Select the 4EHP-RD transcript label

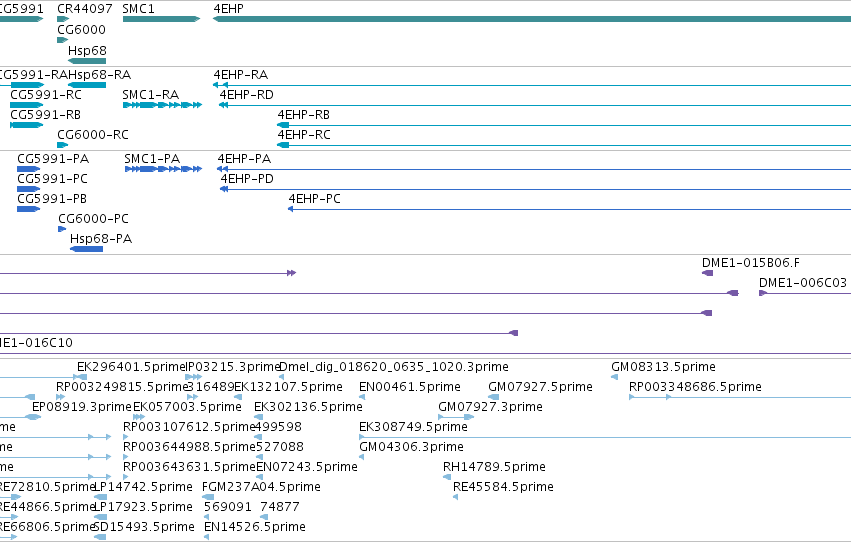[246, 94]
